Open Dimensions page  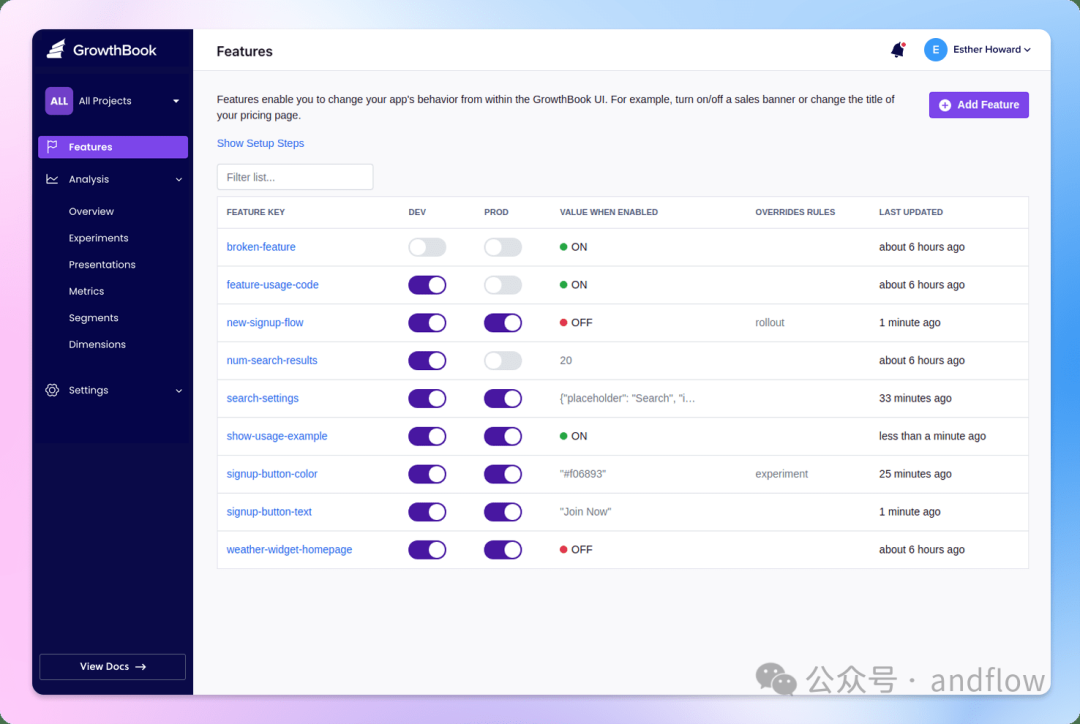(x=97, y=344)
